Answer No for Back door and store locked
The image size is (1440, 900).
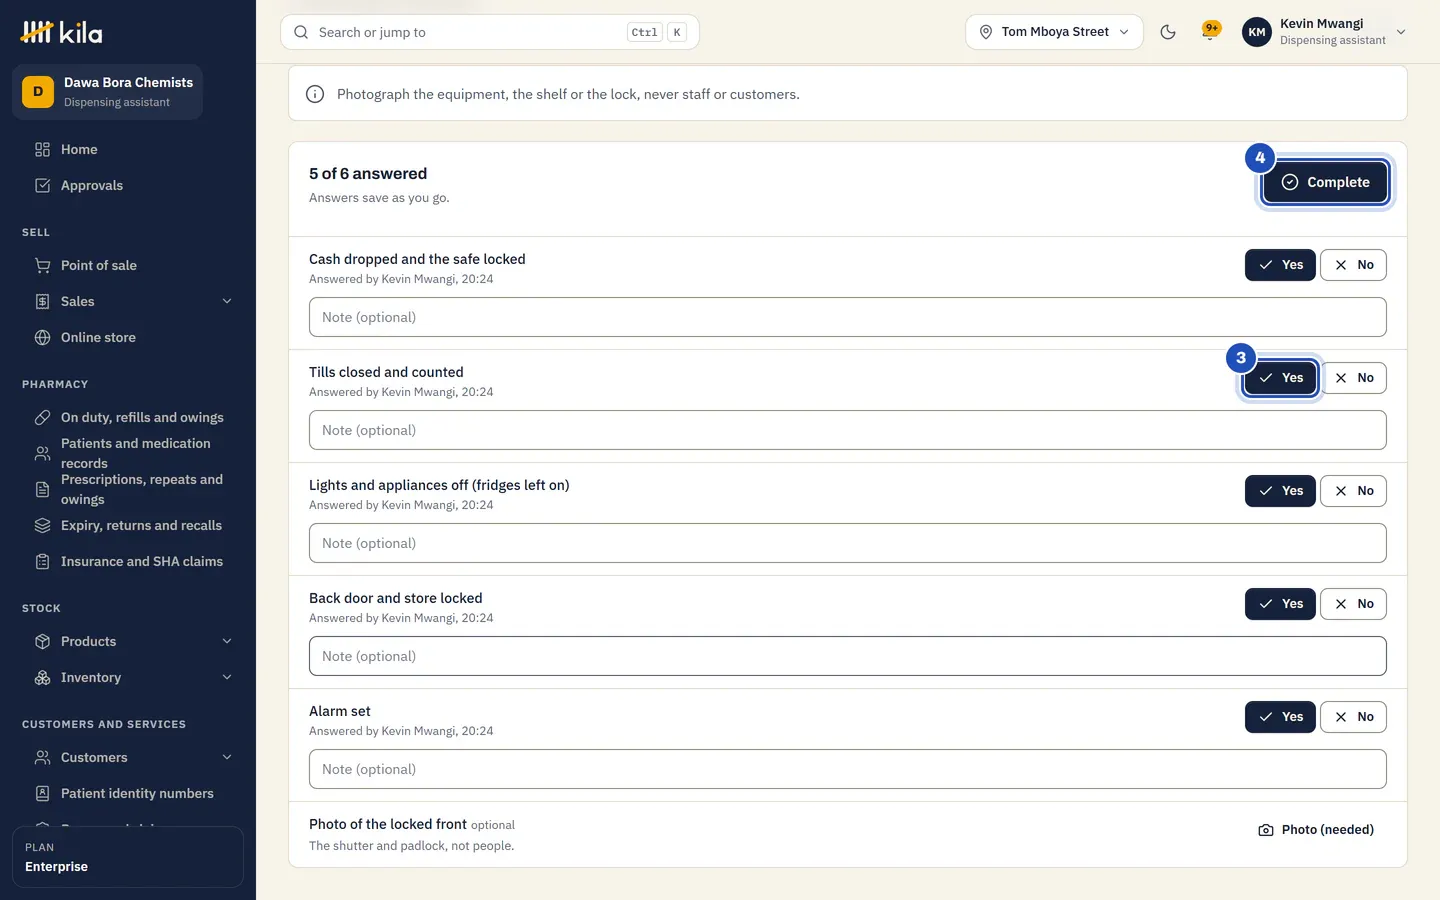[1353, 604]
